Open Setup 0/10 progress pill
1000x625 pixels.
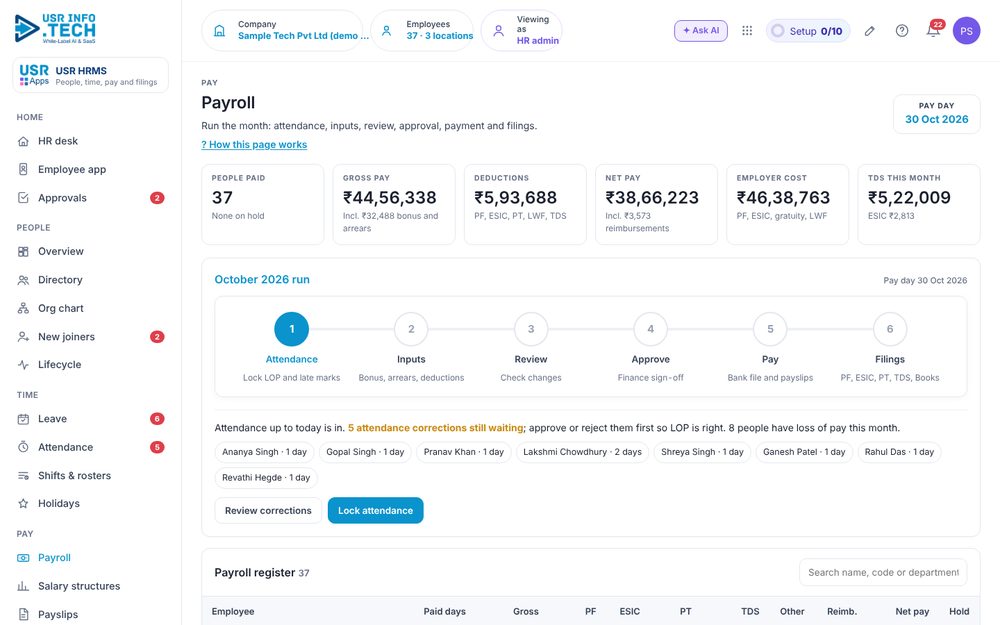[808, 31]
